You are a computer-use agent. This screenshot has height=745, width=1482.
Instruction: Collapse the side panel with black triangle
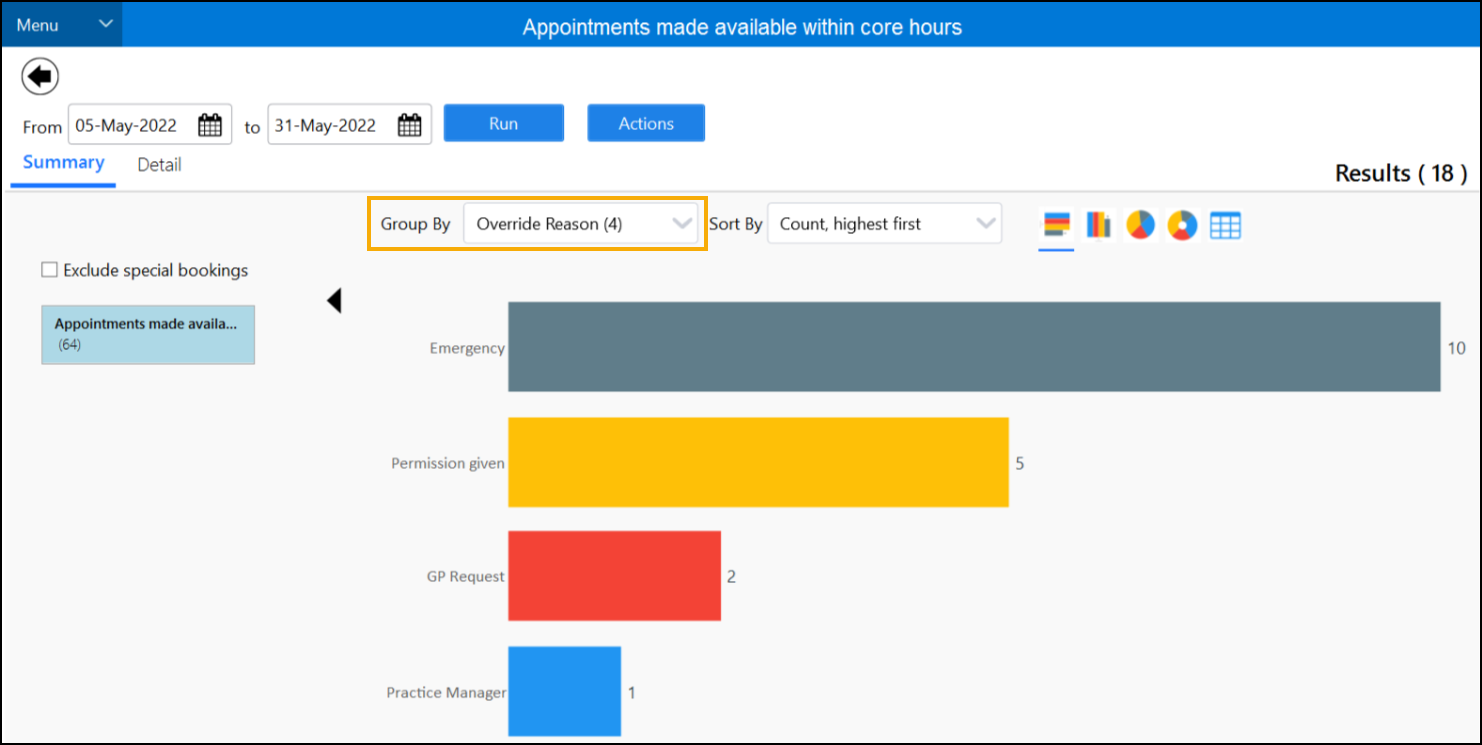click(x=335, y=300)
